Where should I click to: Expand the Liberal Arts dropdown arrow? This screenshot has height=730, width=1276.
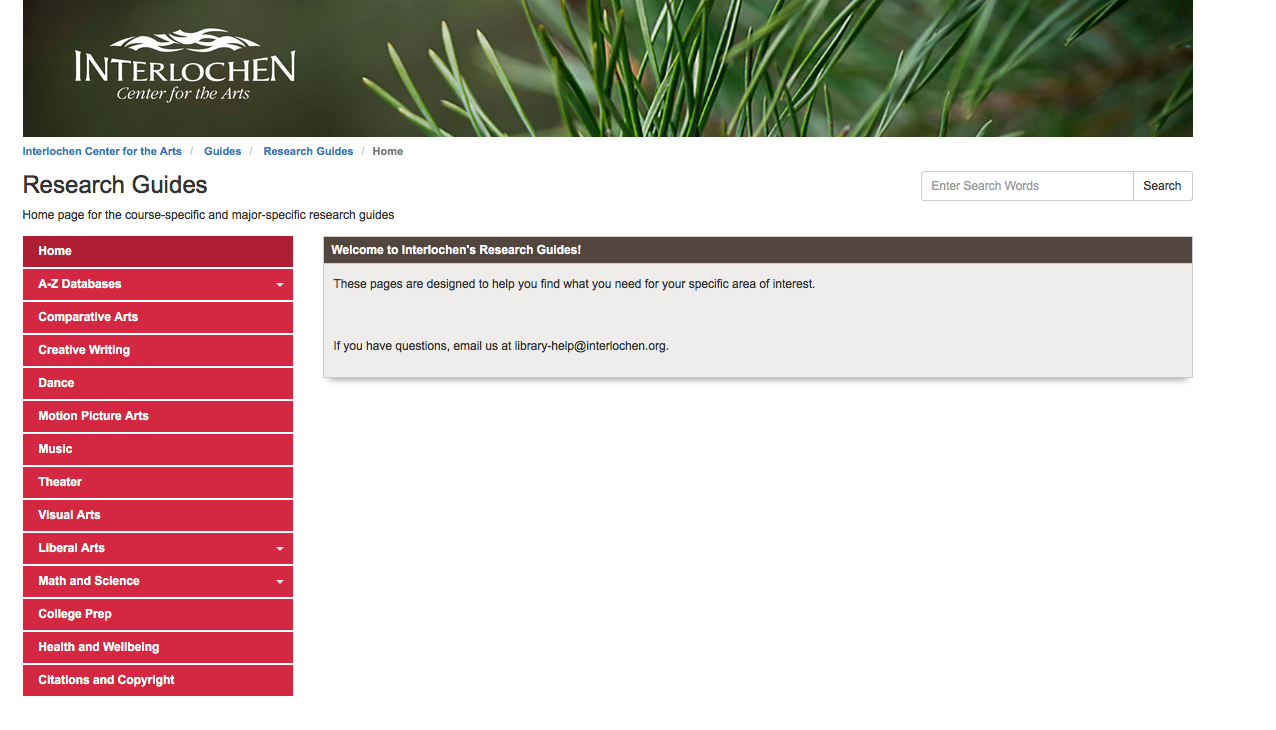click(x=280, y=549)
